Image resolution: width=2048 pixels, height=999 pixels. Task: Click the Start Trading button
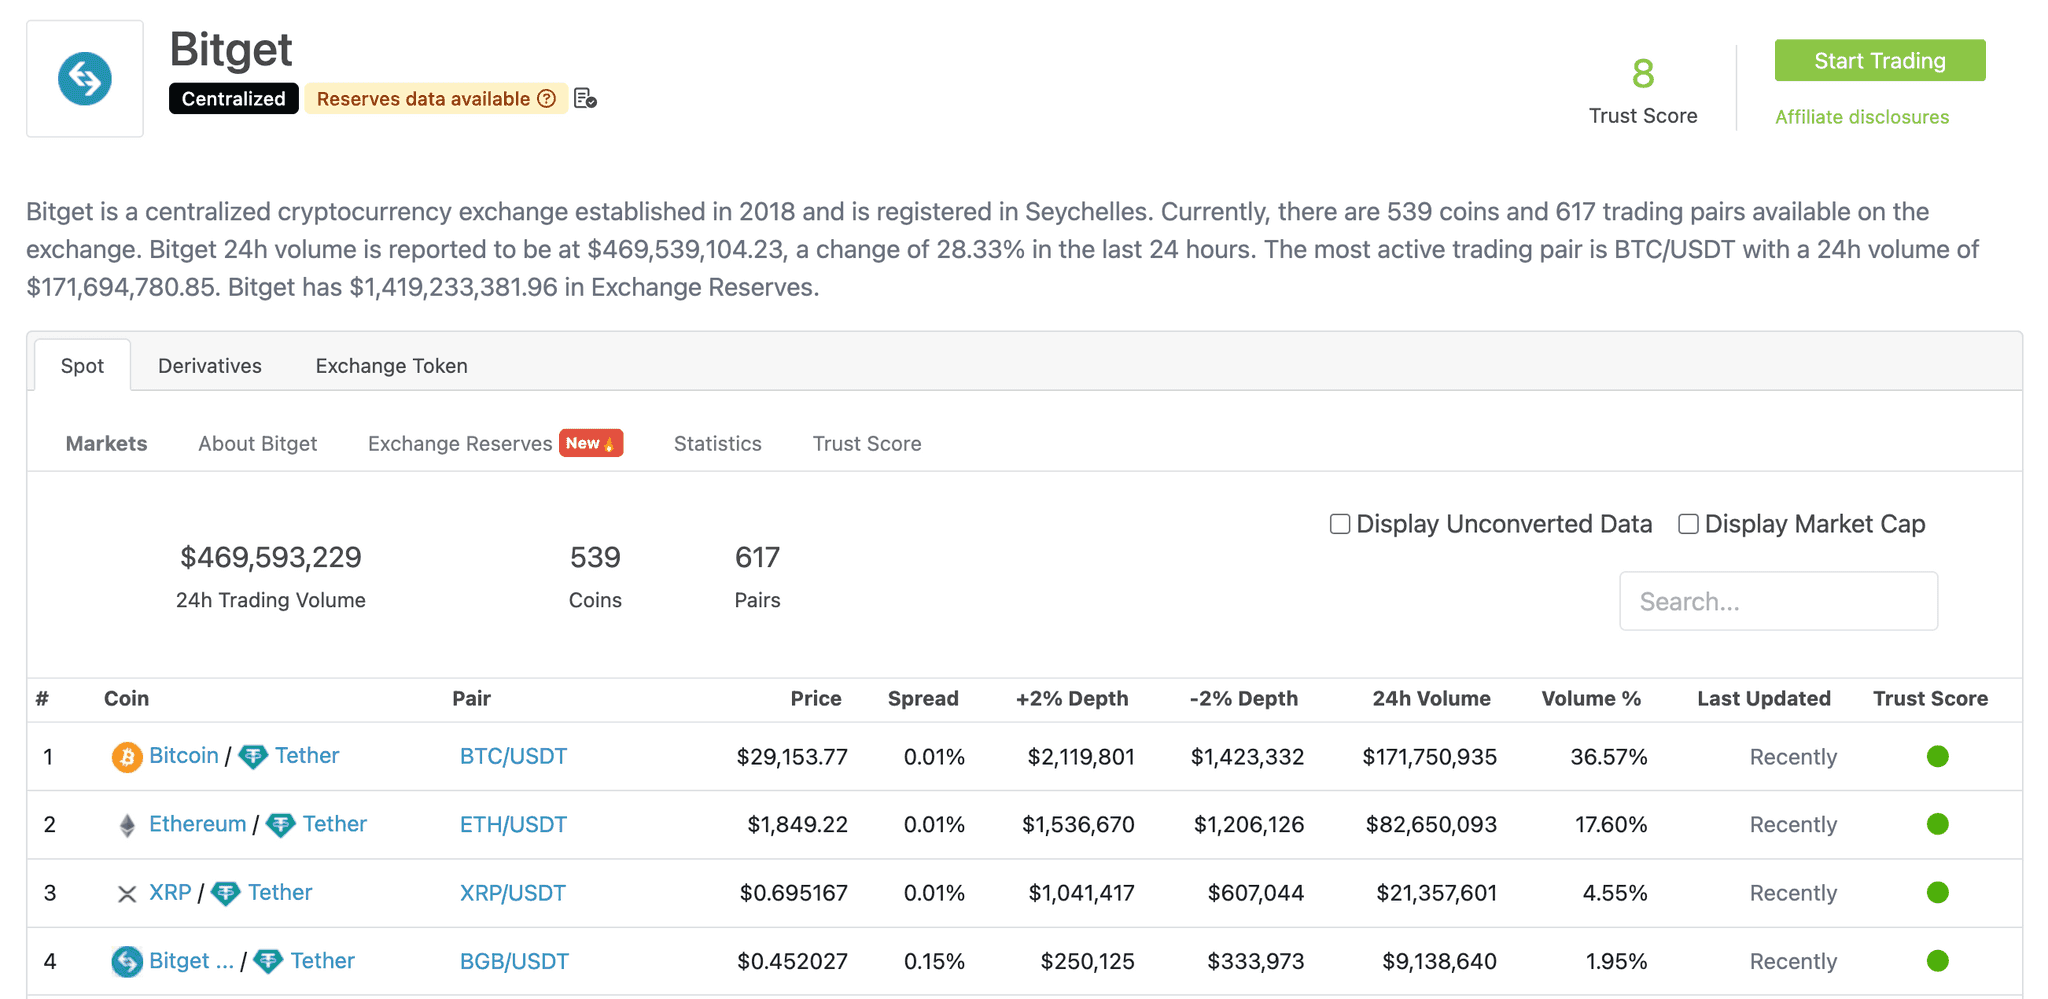coord(1879,60)
